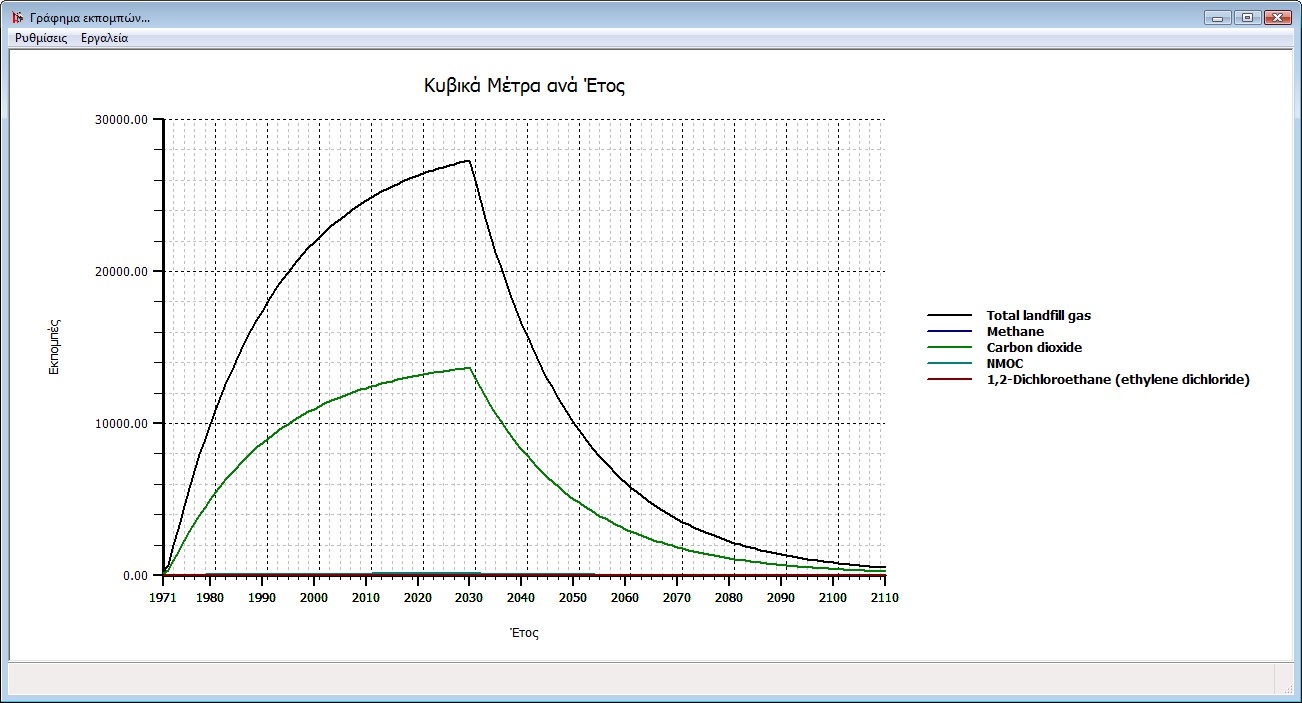Click the blue Methane legend line
Viewport: 1302px width, 703px height.
tap(949, 332)
